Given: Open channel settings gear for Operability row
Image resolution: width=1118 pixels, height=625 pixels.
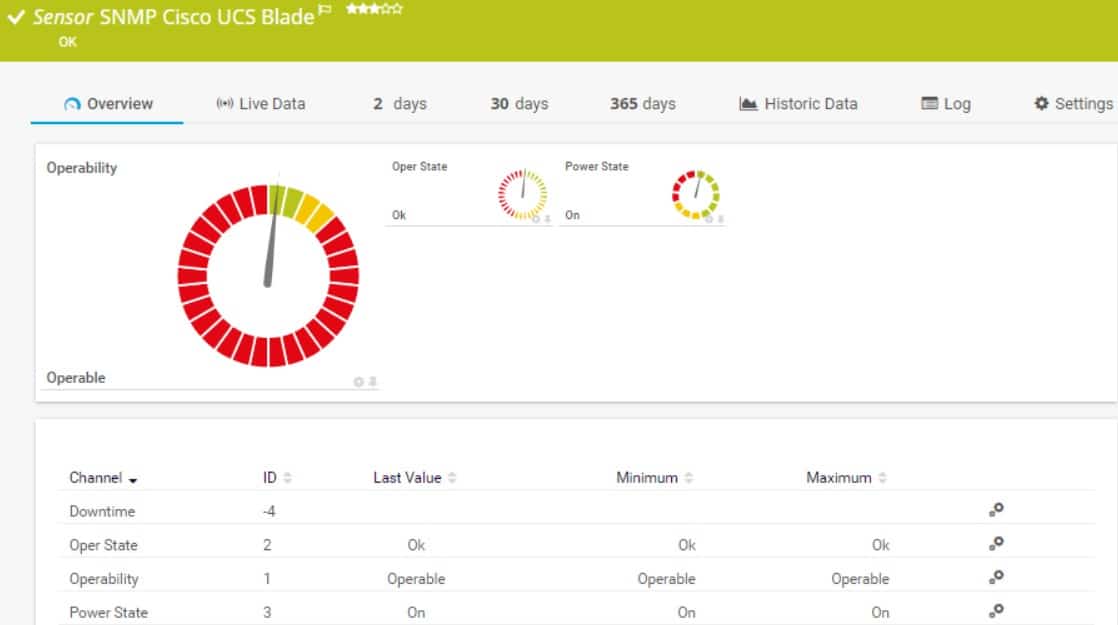Looking at the screenshot, I should click(996, 577).
